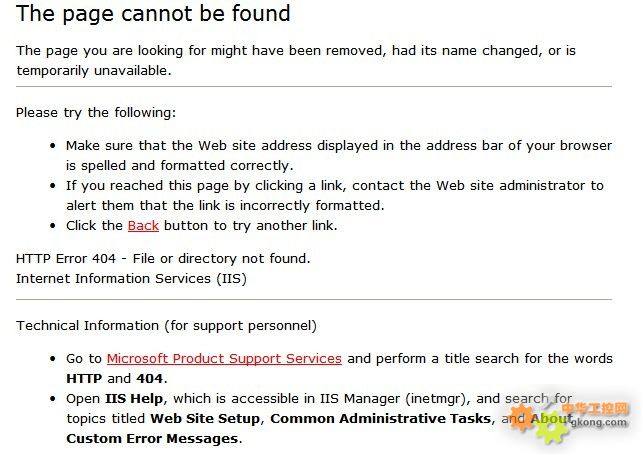Click "The page cannot be found" heading
642x454 pixels.
(153, 14)
